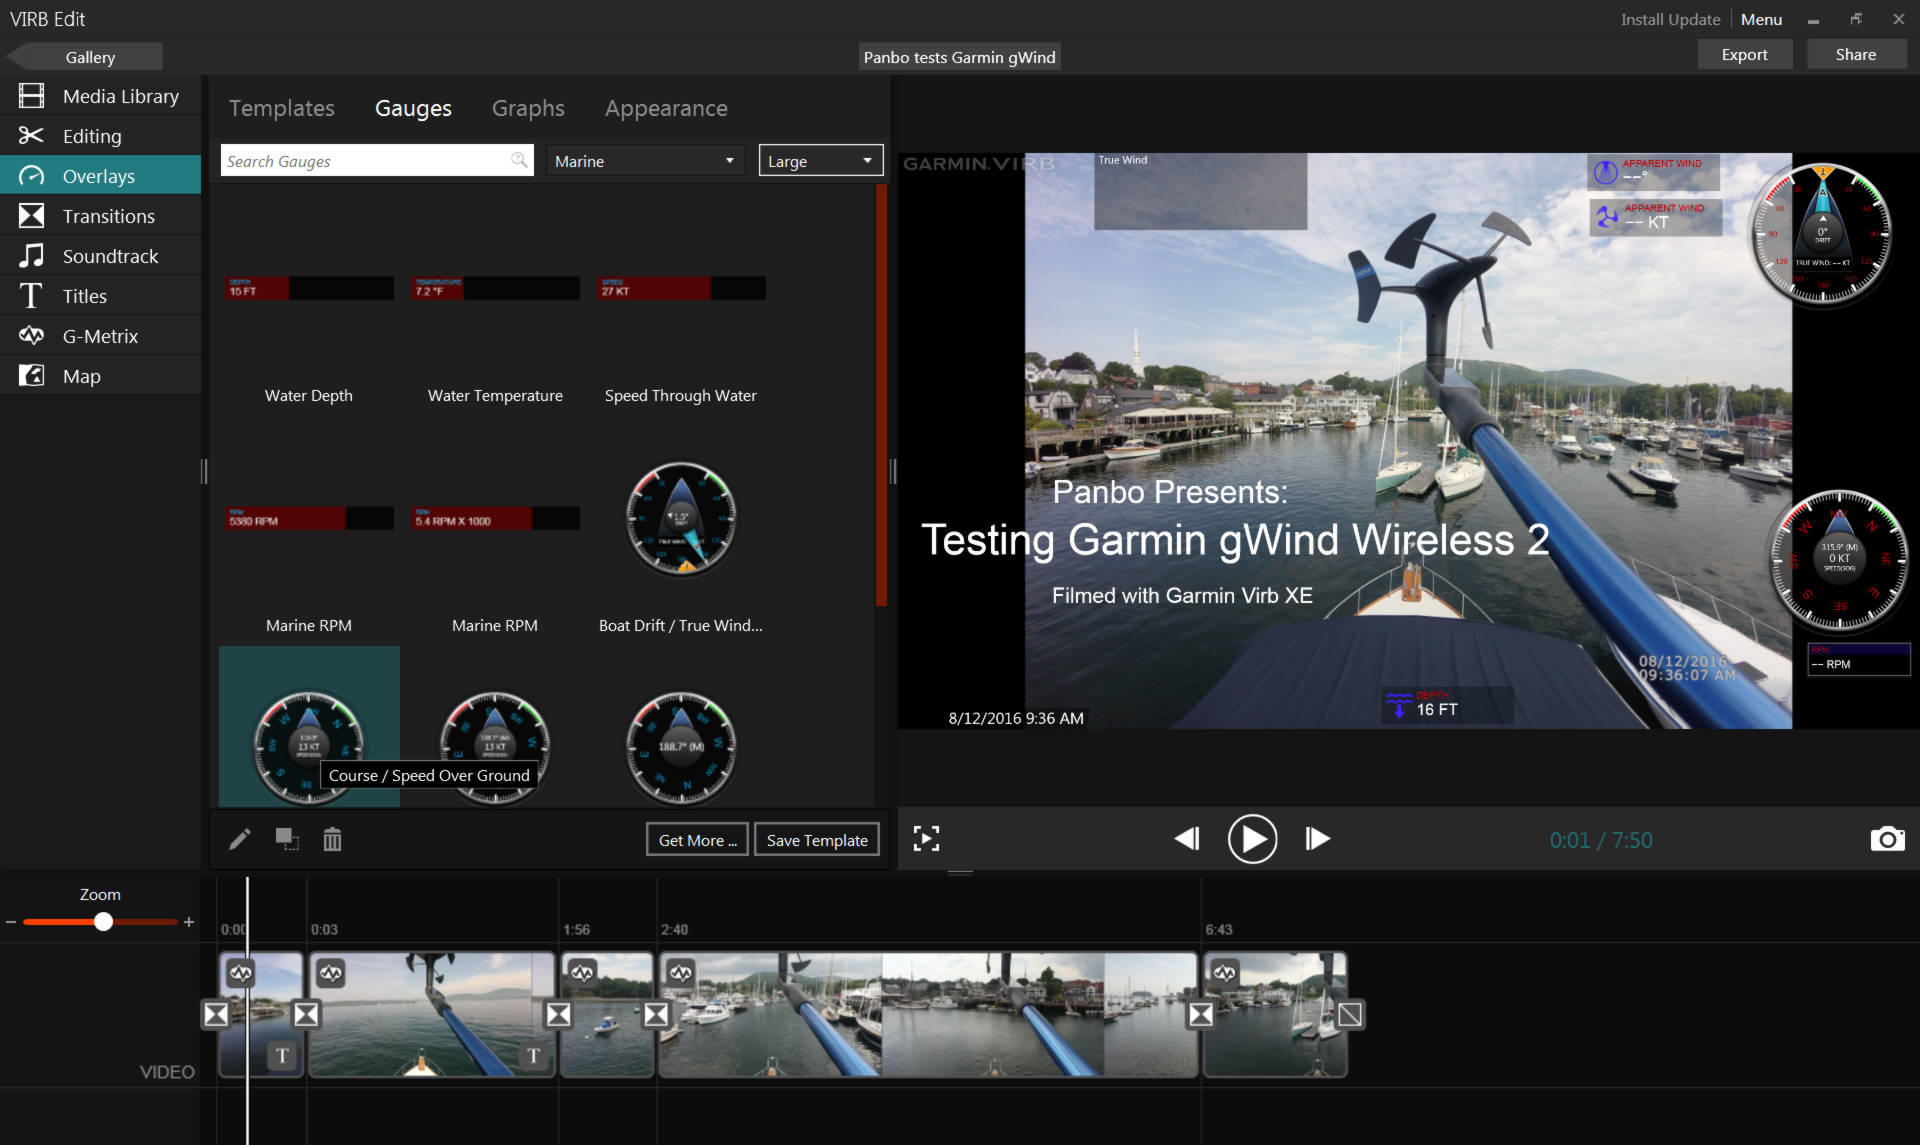The image size is (1920, 1145).
Task: Open the G-Metrix section
Action: 100,336
